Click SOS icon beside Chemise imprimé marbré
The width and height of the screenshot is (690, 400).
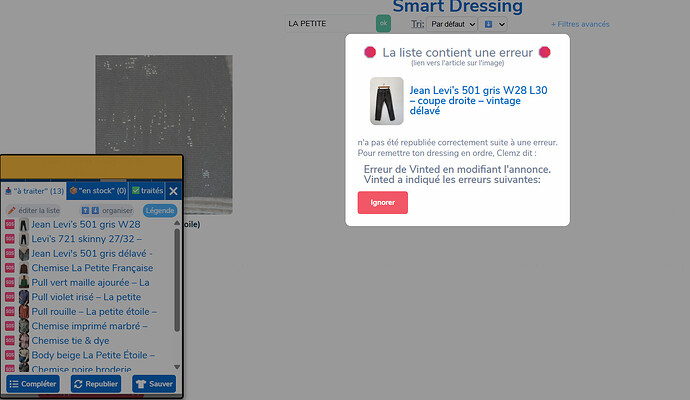coord(10,326)
